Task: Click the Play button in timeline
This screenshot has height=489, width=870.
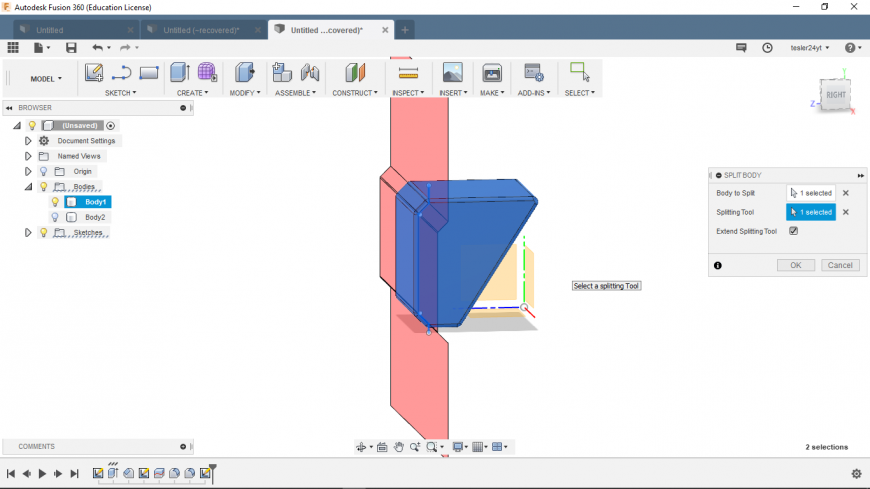Action: click(42, 473)
